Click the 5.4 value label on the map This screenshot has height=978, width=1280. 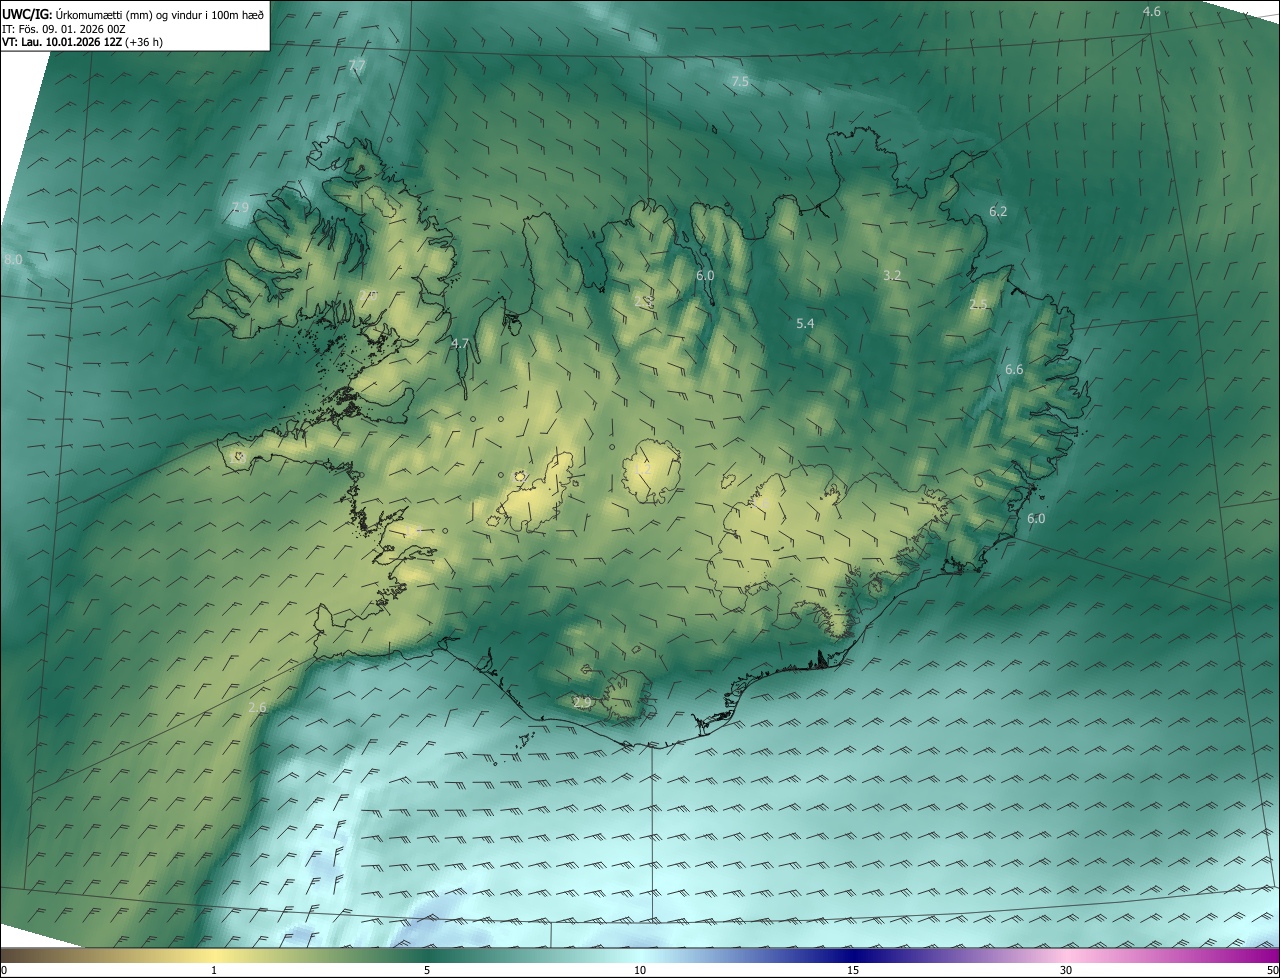pos(805,324)
